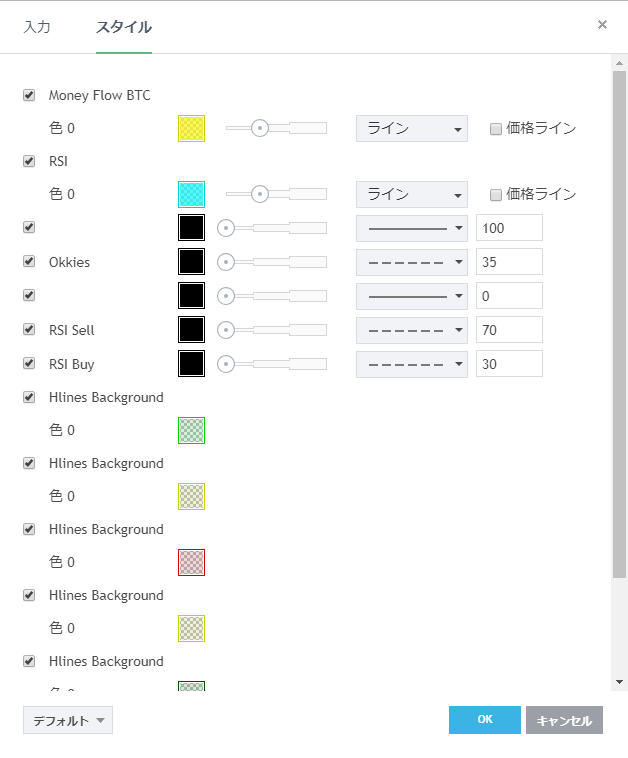The height and width of the screenshot is (758, 628).
Task: Toggle the RSI Sell checkbox
Action: [29, 330]
